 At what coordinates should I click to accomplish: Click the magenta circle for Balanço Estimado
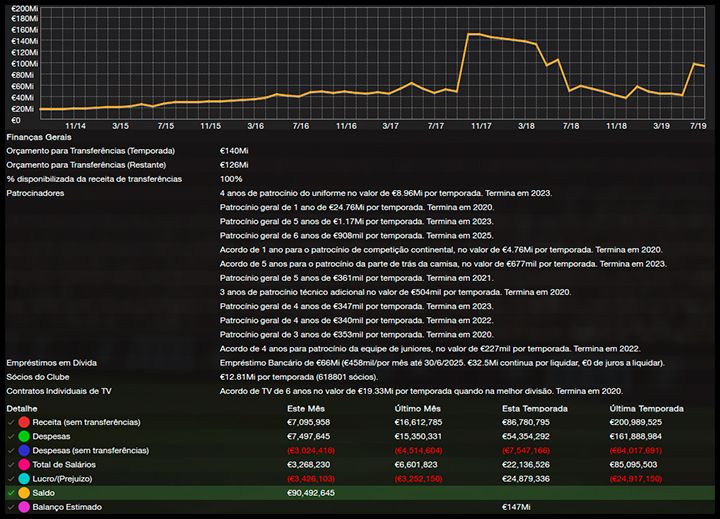coord(24,507)
